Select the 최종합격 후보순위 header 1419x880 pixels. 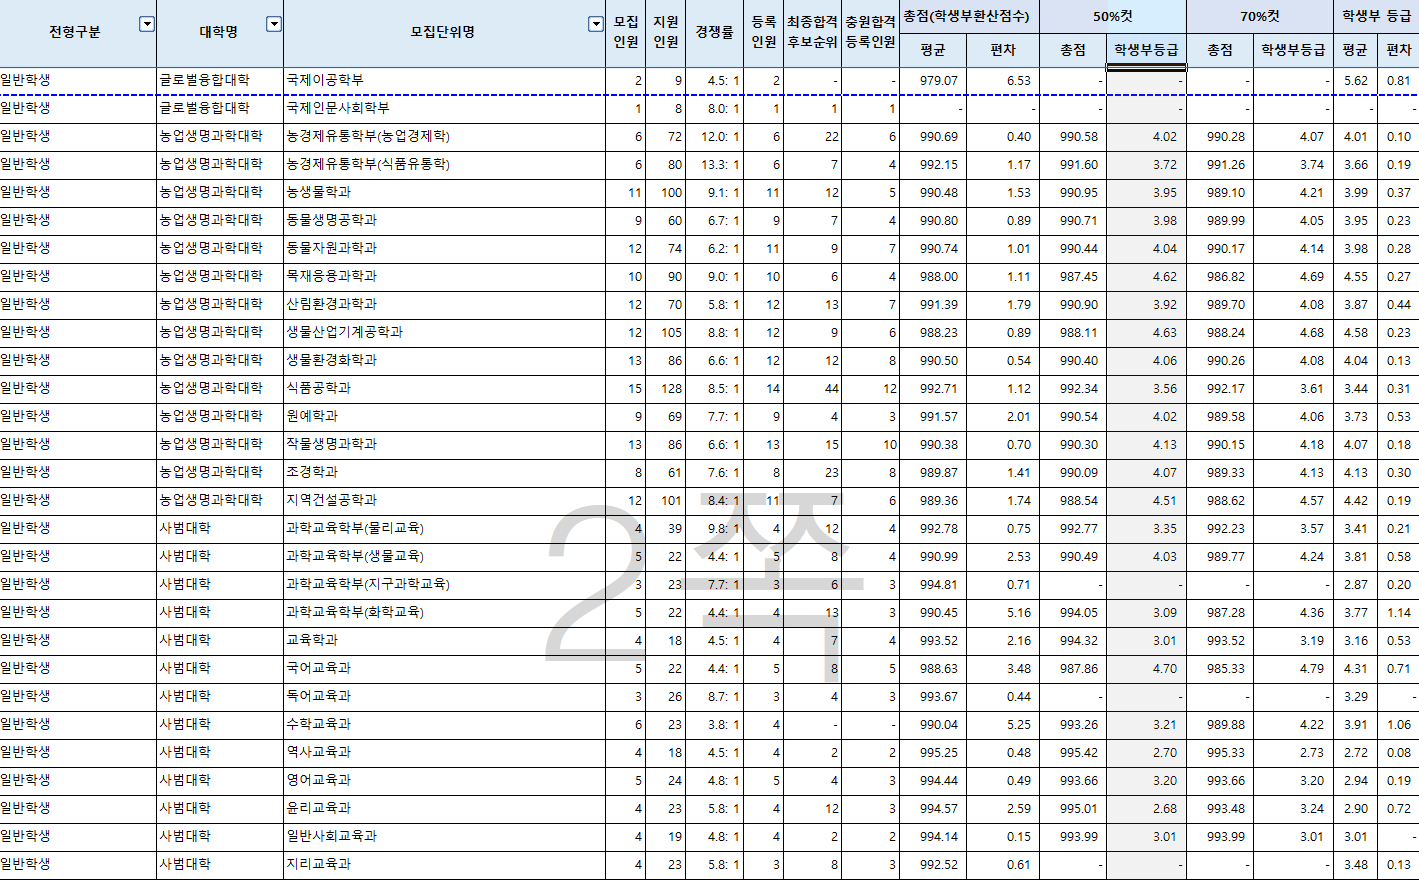tap(812, 33)
